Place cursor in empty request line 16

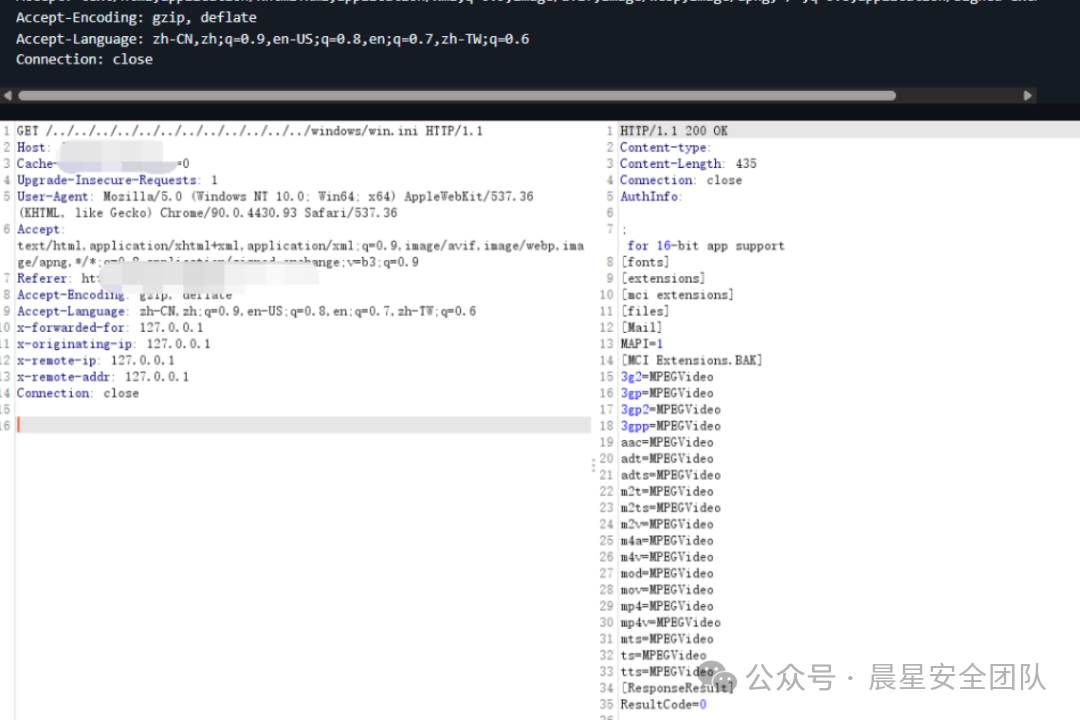300,426
